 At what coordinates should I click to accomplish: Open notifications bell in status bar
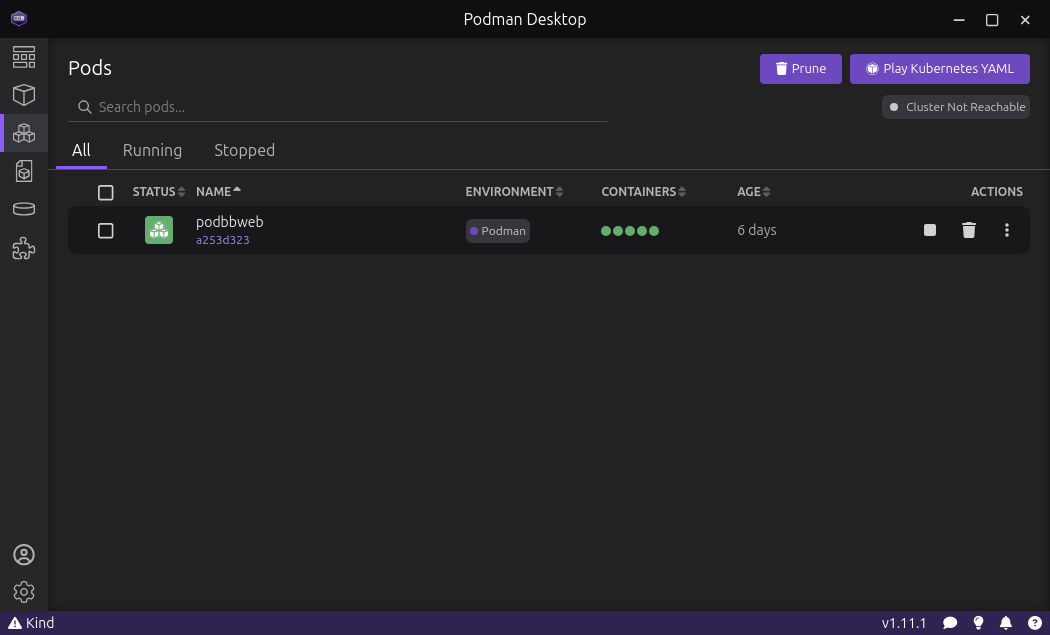pyautogui.click(x=1006, y=623)
